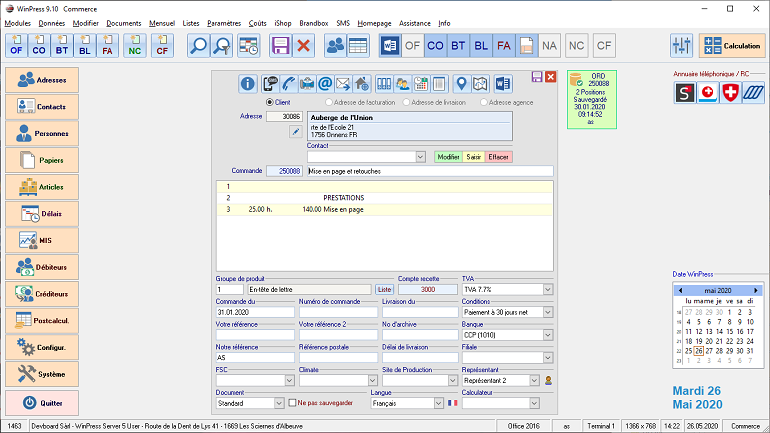
Task: Expand the Filiale dropdown
Action: tap(548, 358)
